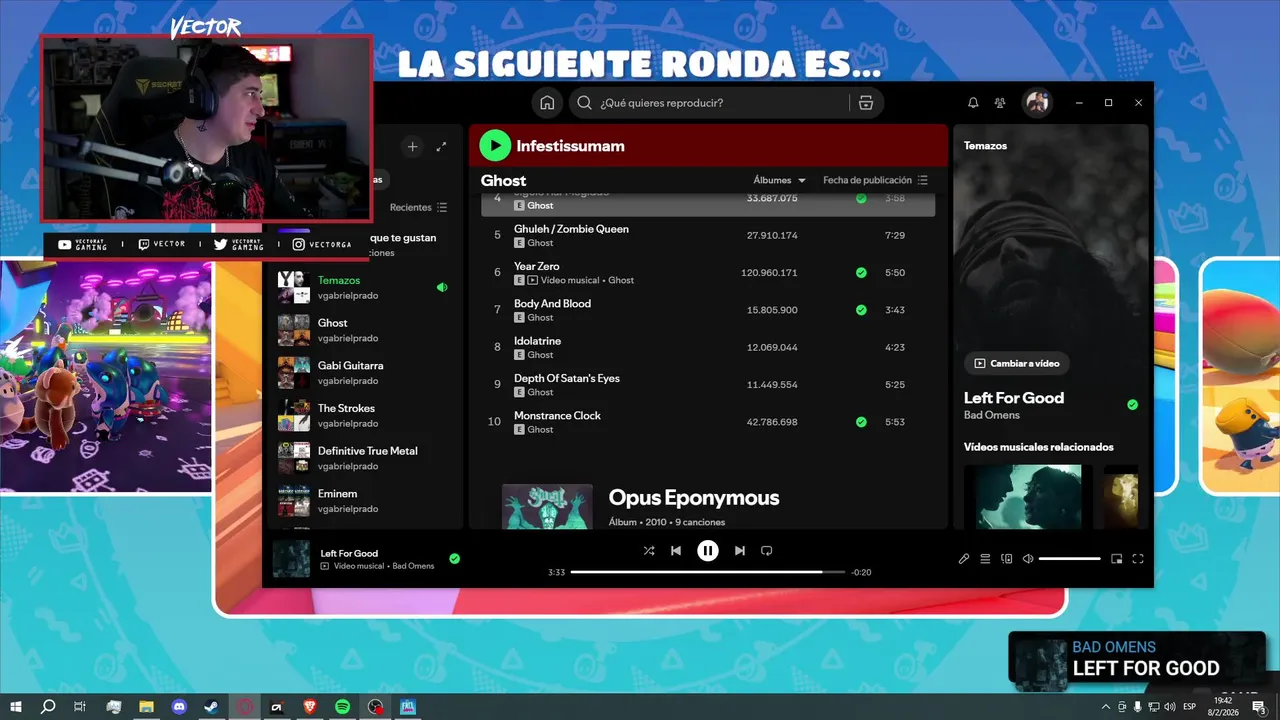This screenshot has height=720, width=1280.
Task: Open the Ghost playlist in library
Action: point(363,331)
